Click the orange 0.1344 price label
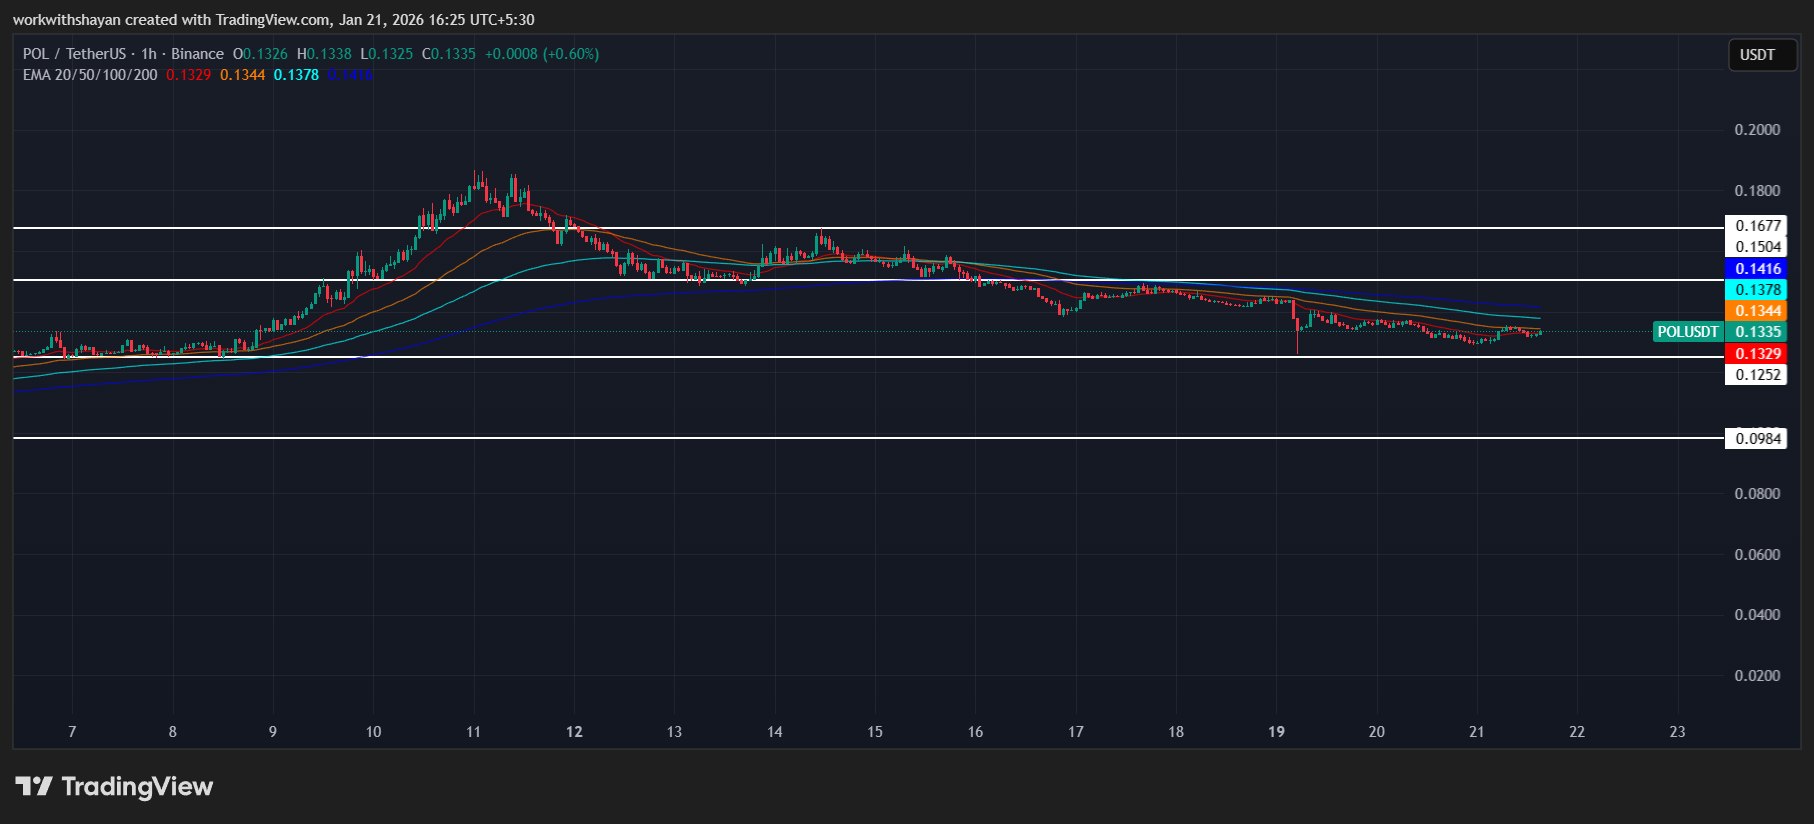Screen dimensions: 1814x824 point(1757,311)
